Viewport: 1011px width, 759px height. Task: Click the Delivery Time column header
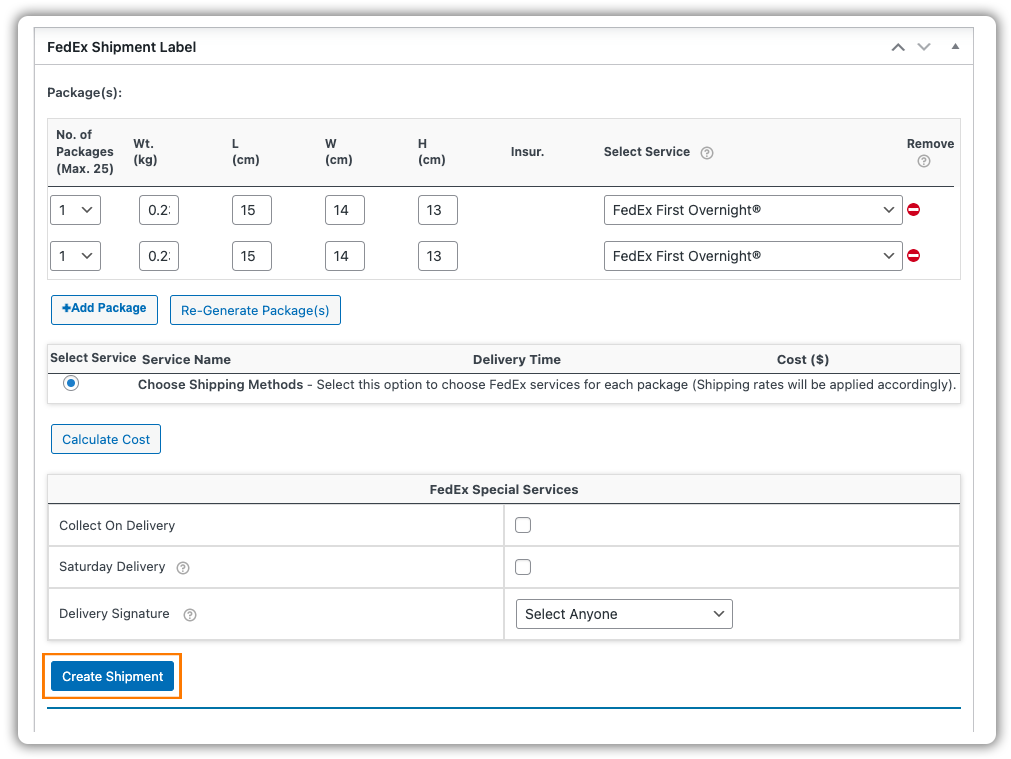(x=516, y=360)
